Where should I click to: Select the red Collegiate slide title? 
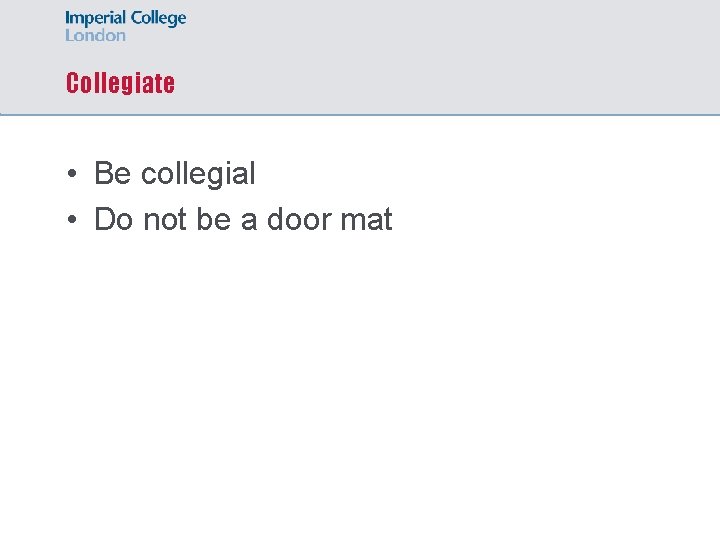coord(120,83)
